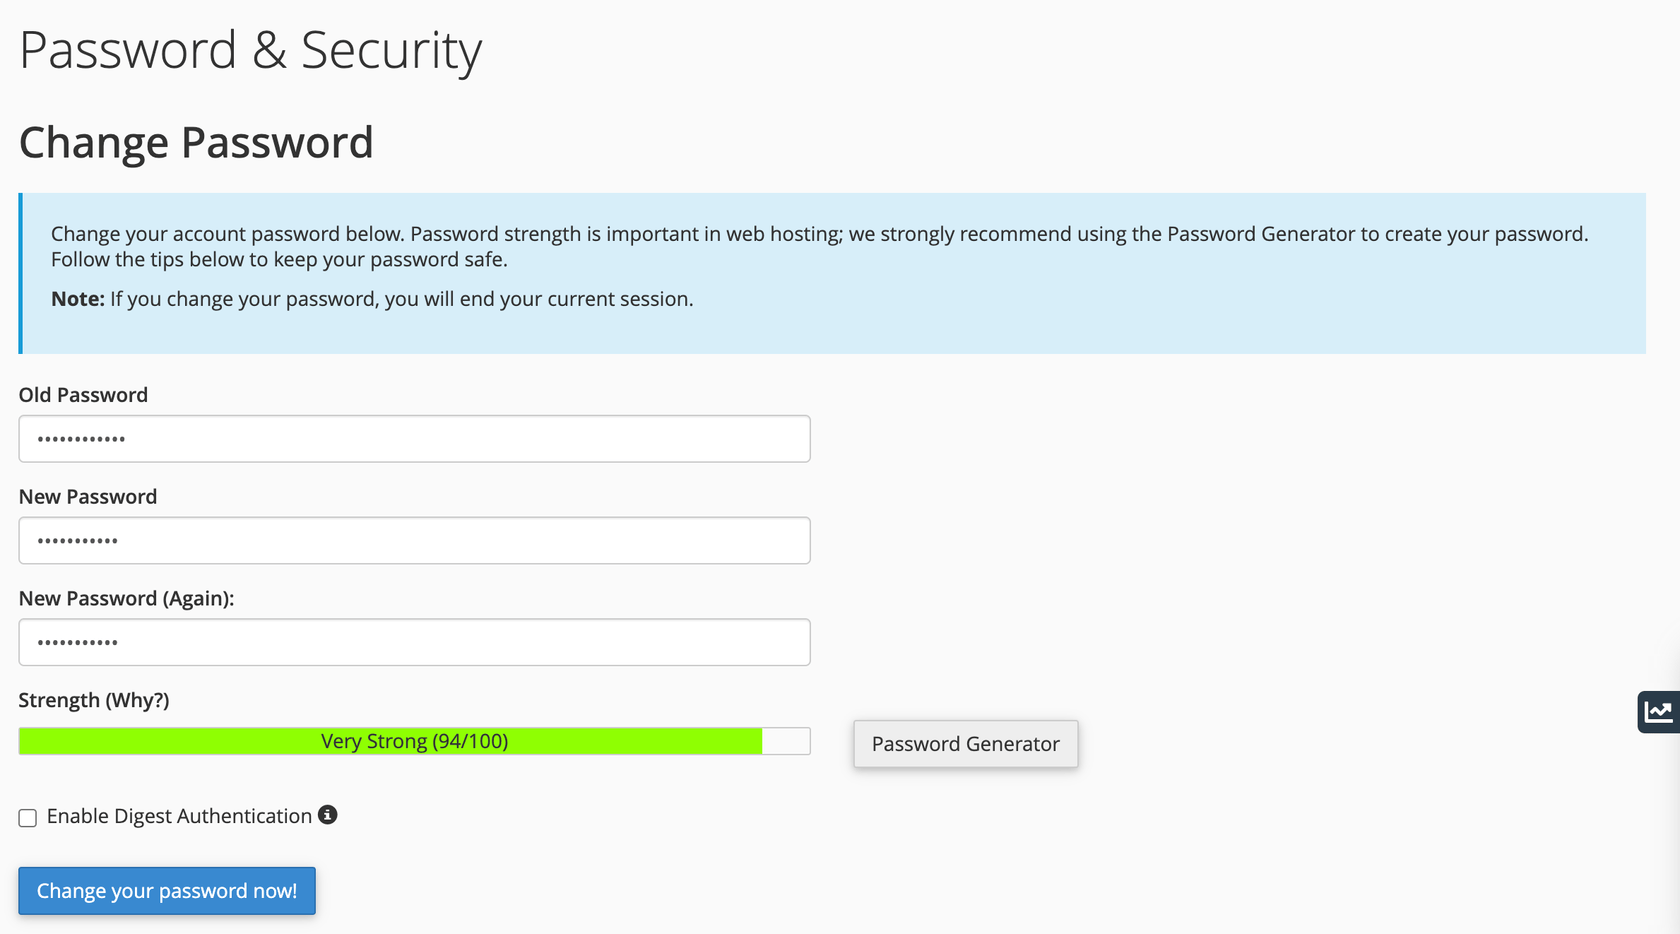Submit with Change your password now!

tap(167, 891)
